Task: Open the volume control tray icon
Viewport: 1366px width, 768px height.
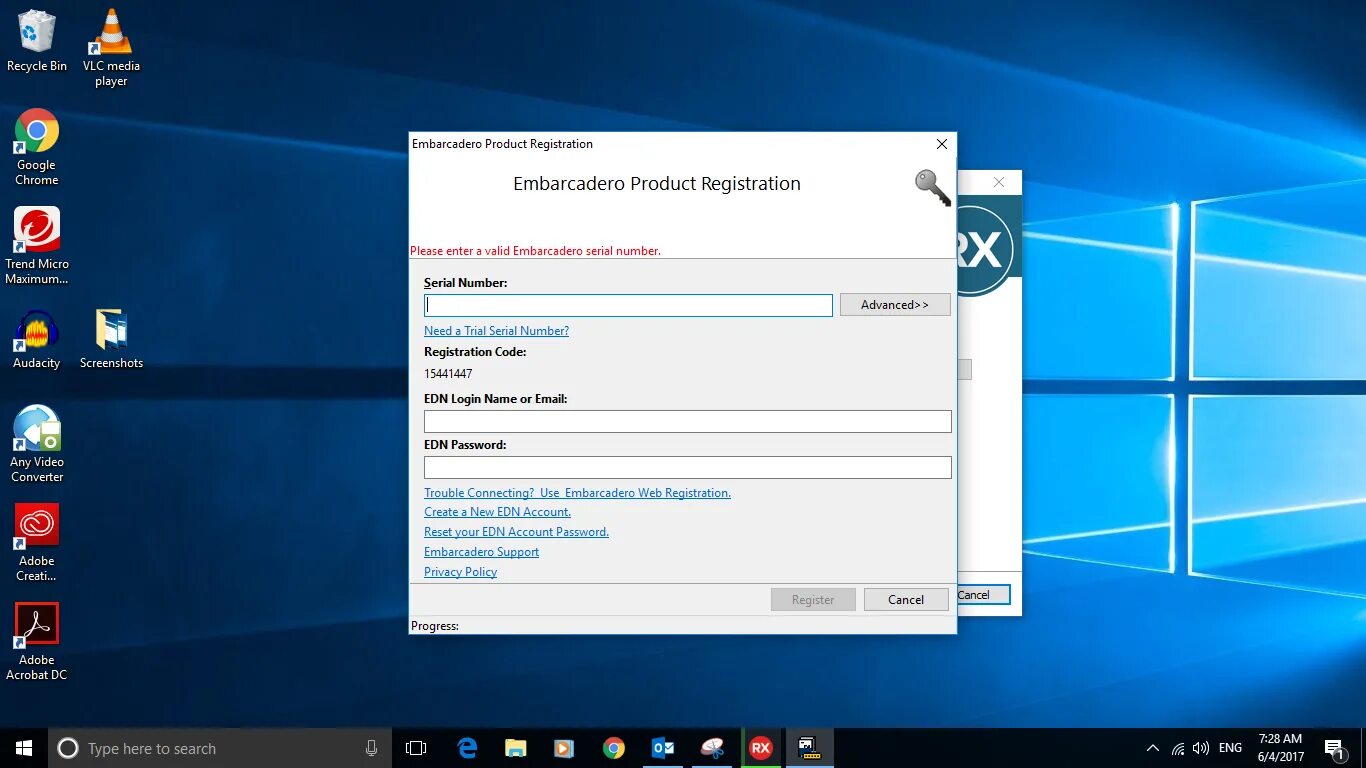Action: coord(1201,748)
